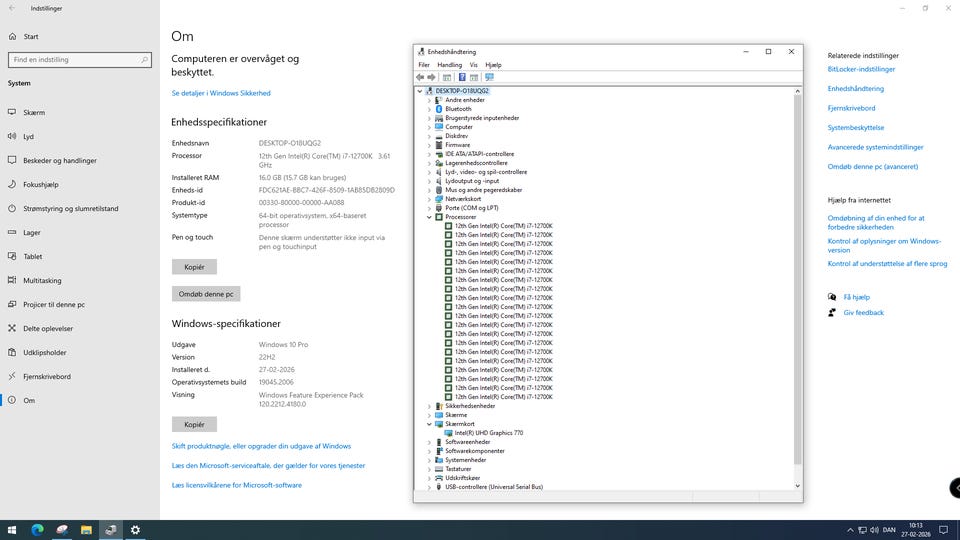
Task: Collapse the Skærmkort tree node
Action: tap(429, 424)
